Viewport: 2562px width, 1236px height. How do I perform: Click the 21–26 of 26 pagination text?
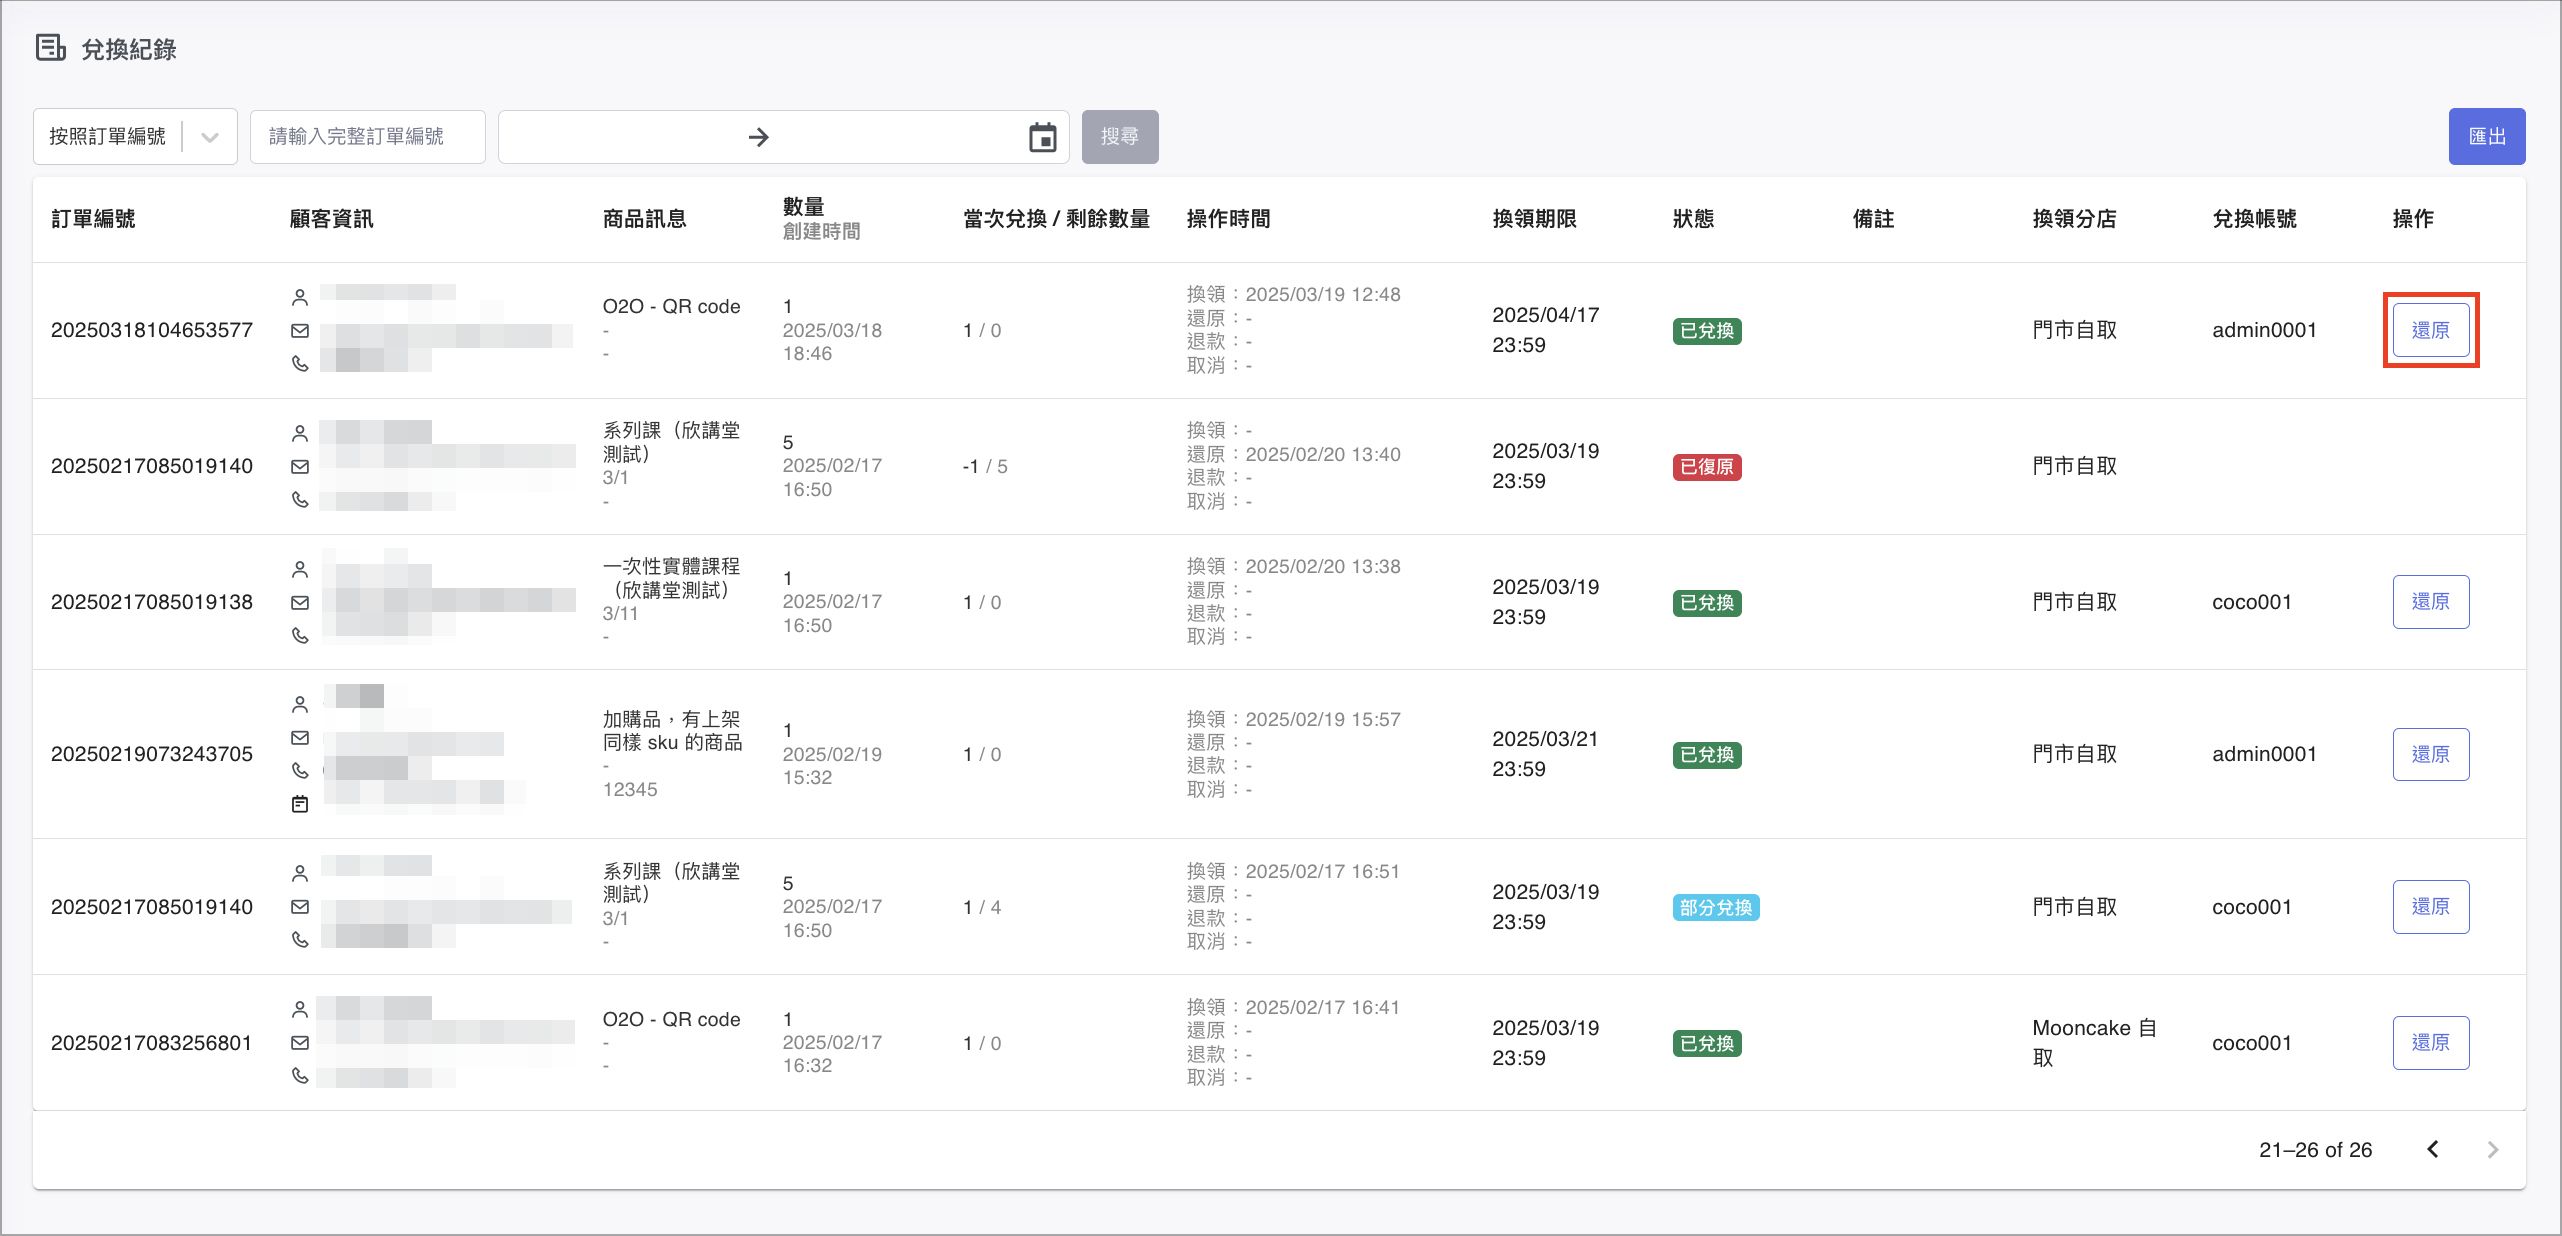(x=2315, y=1150)
